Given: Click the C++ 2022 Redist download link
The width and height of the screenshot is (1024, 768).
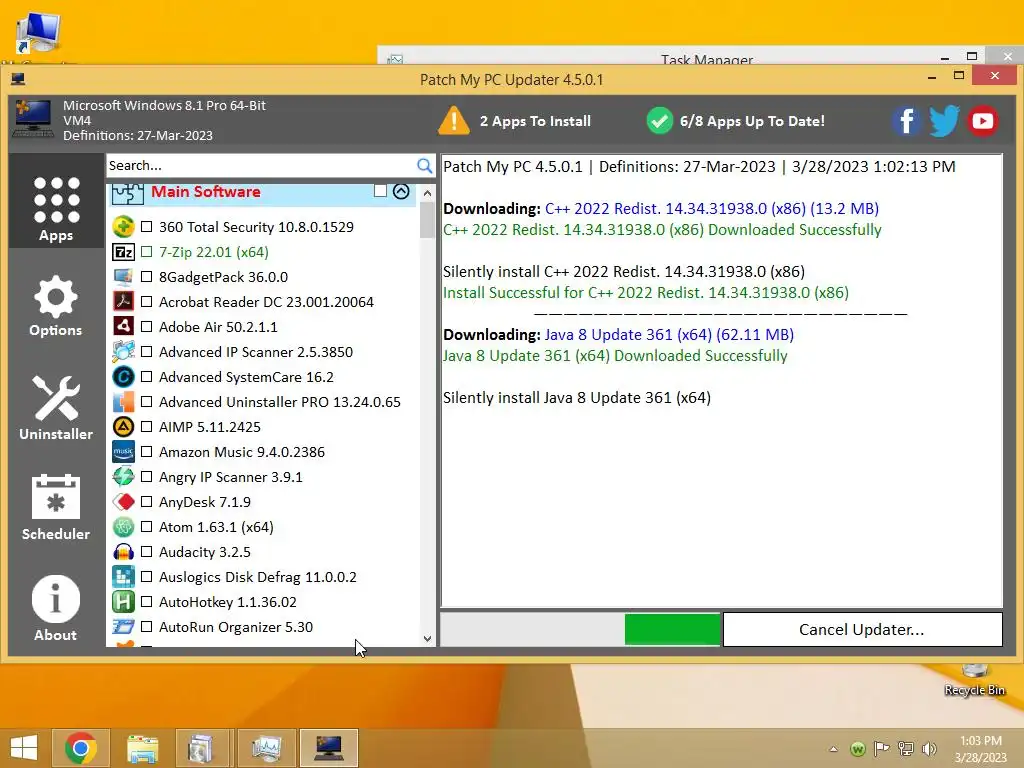Looking at the screenshot, I should pyautogui.click(x=712, y=208).
